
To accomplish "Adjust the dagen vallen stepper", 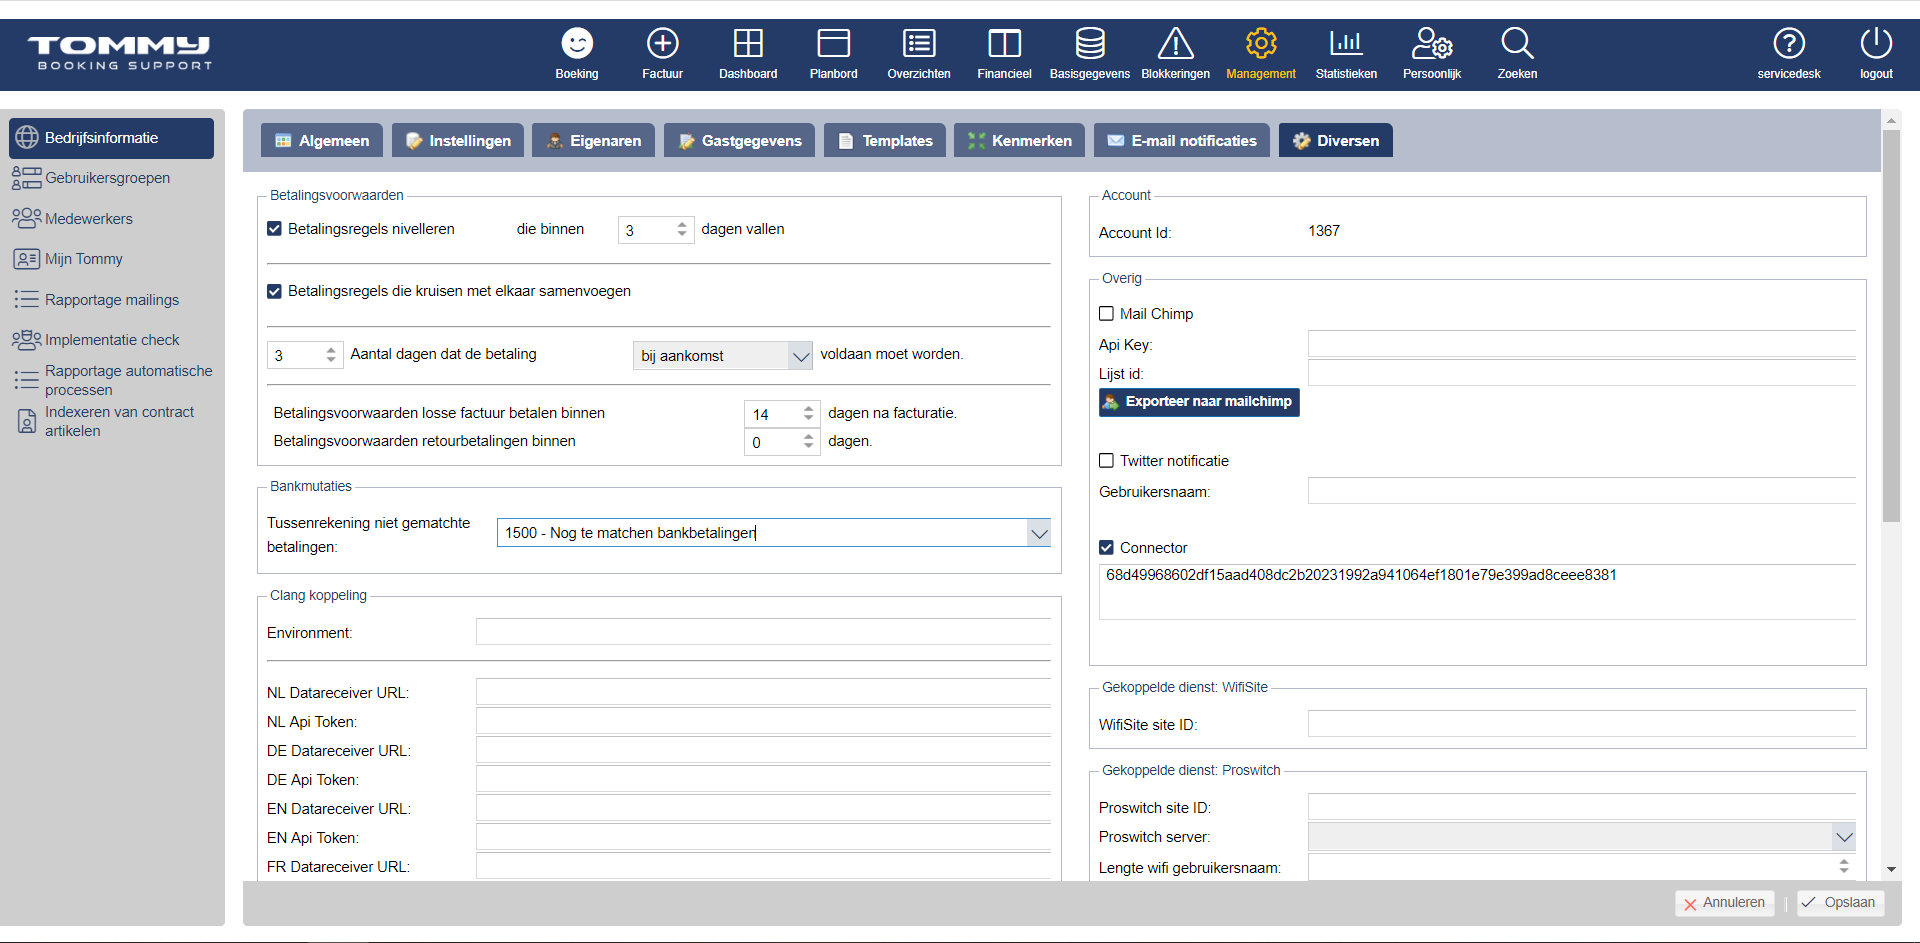I will coord(682,230).
